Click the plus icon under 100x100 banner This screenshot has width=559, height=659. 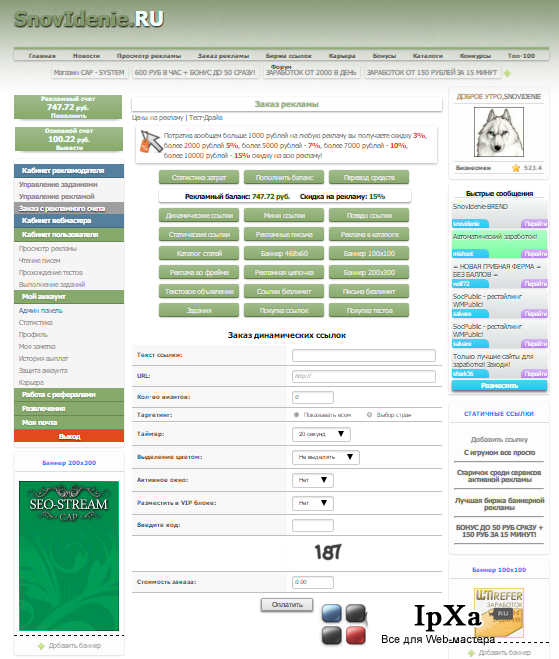[x=471, y=653]
